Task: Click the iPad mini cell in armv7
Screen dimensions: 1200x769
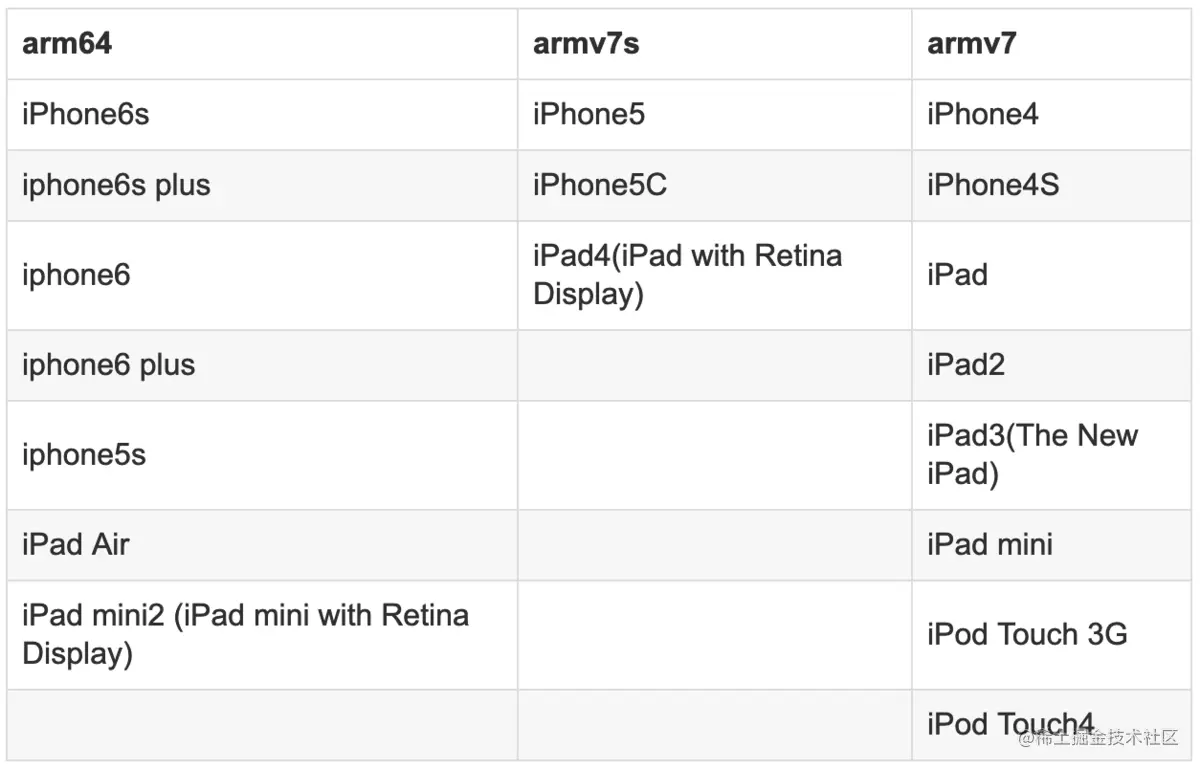Action: [x=990, y=545]
